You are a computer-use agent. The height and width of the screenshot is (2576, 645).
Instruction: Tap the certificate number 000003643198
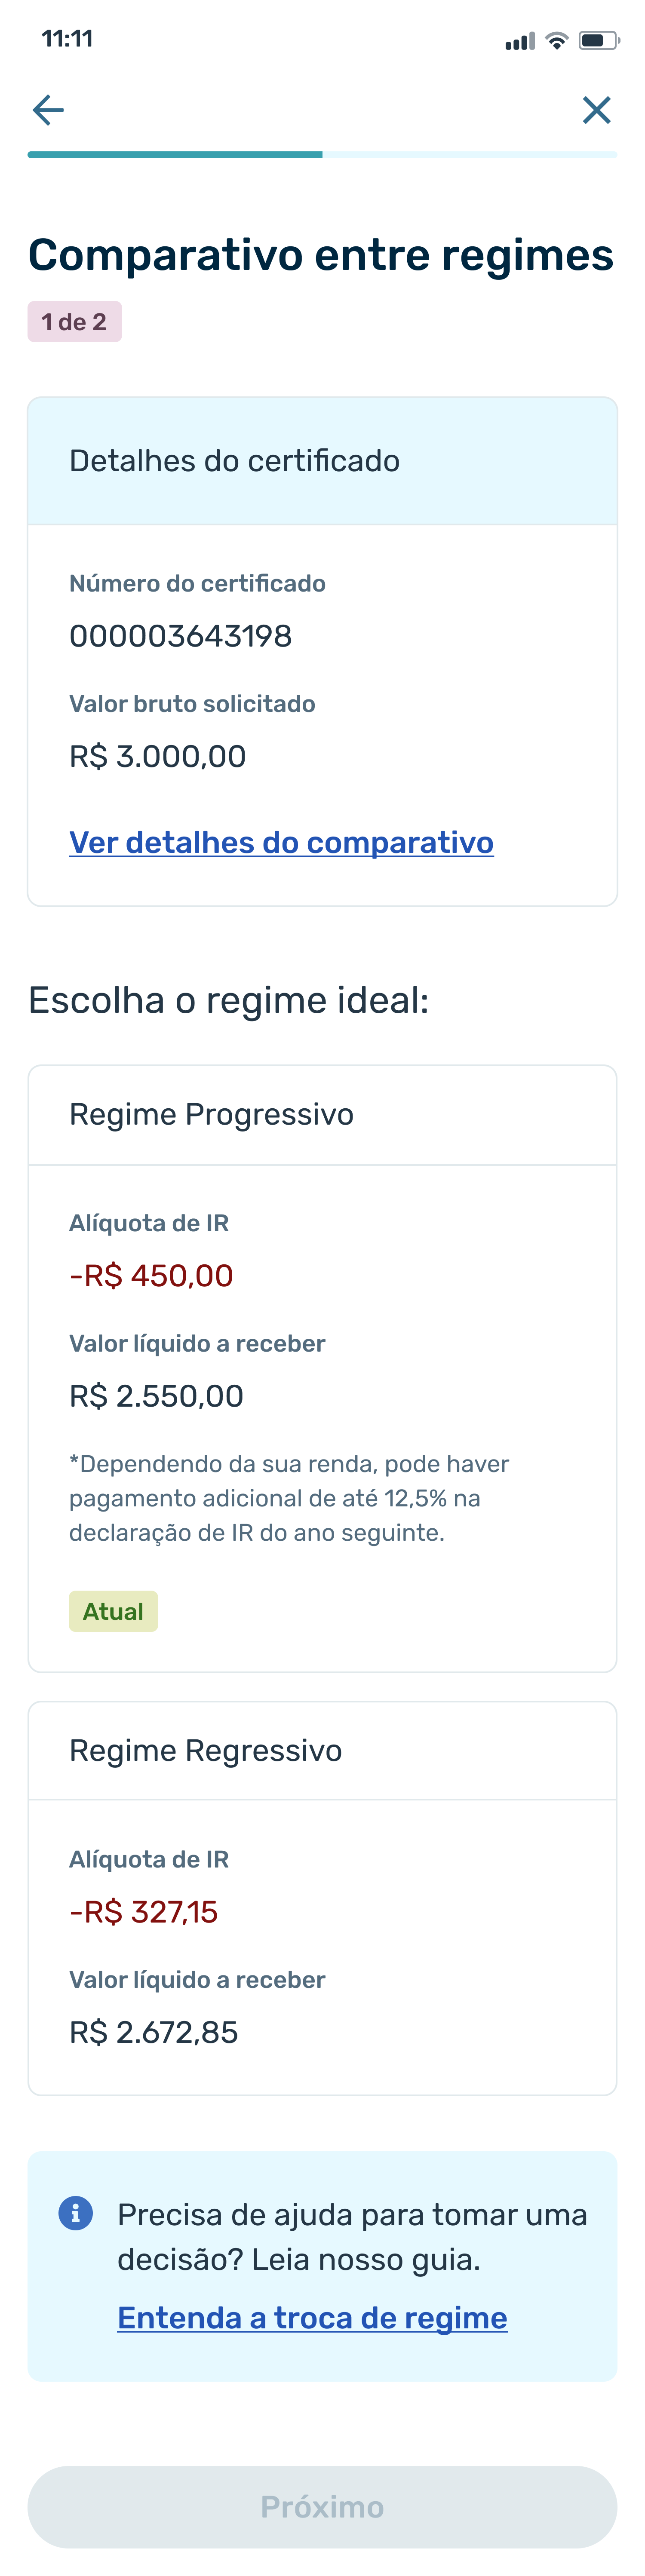pyautogui.click(x=180, y=636)
